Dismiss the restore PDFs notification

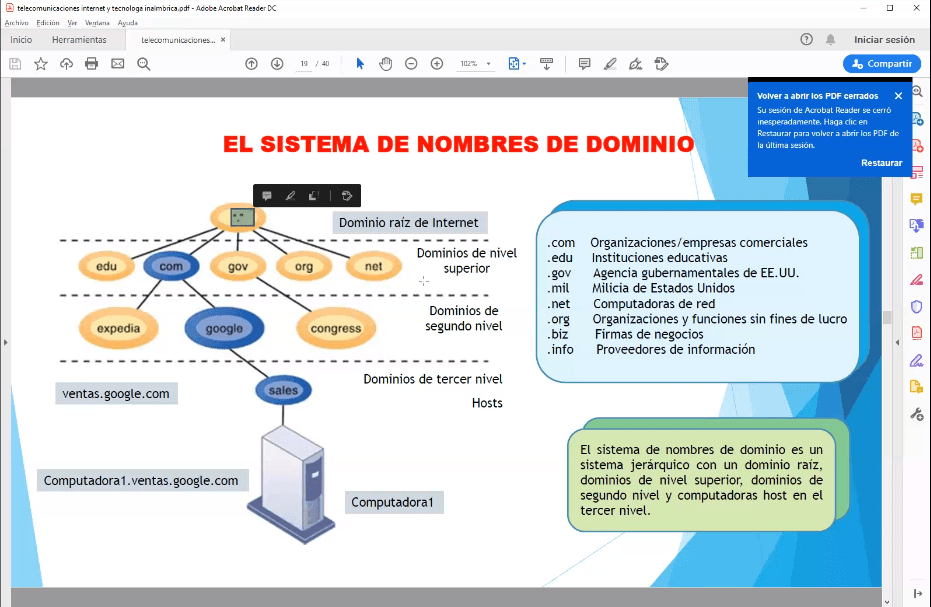(x=898, y=96)
